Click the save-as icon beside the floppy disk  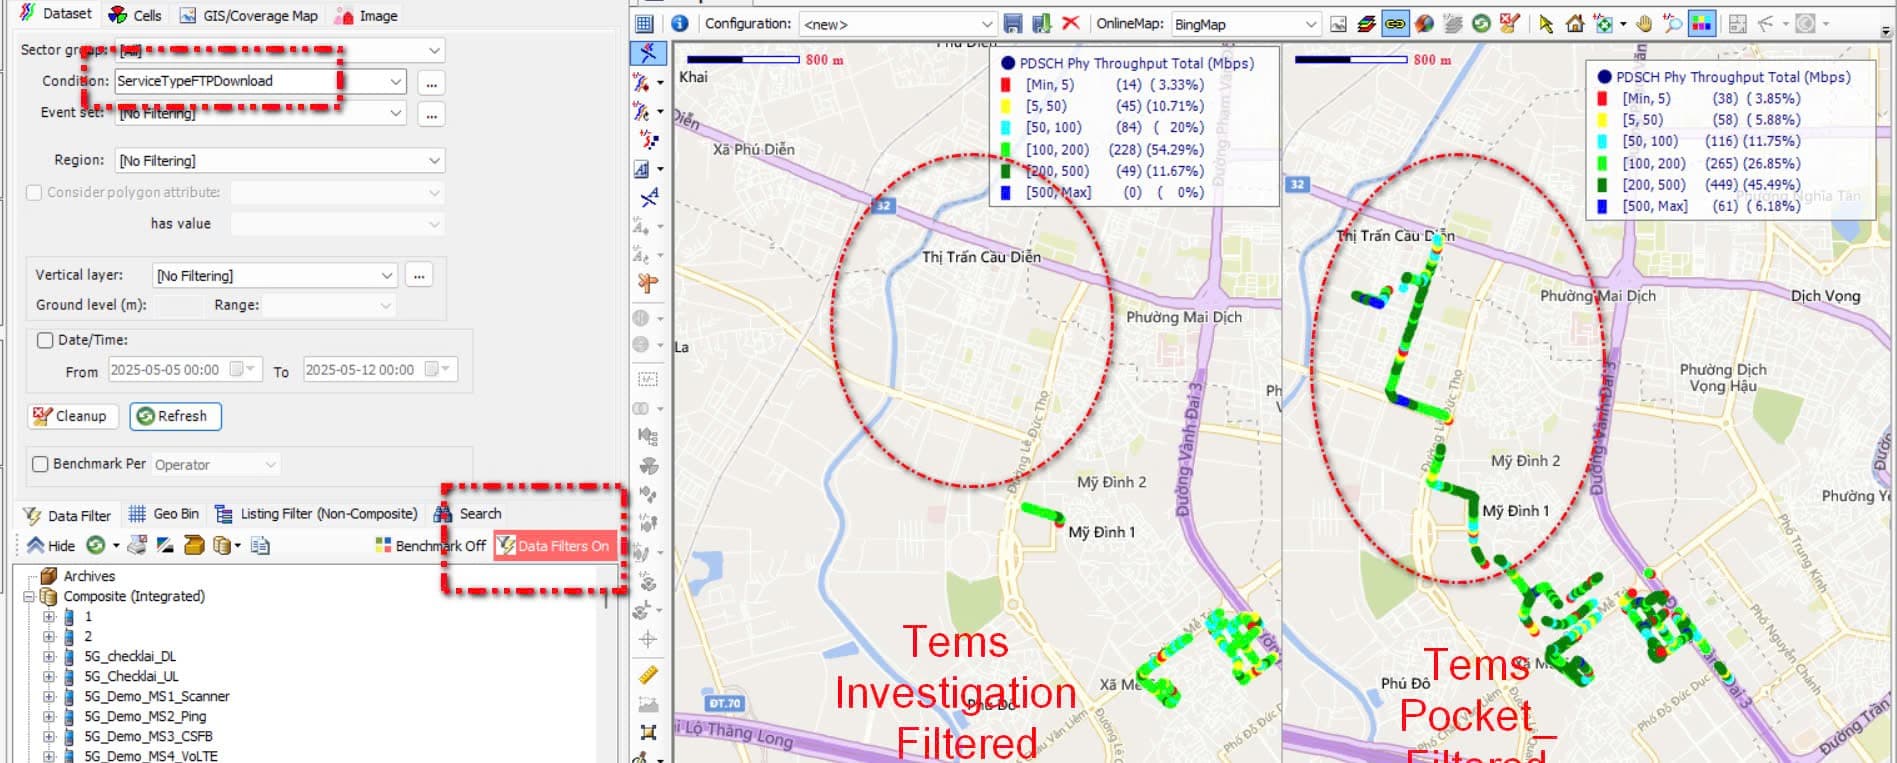(1041, 24)
